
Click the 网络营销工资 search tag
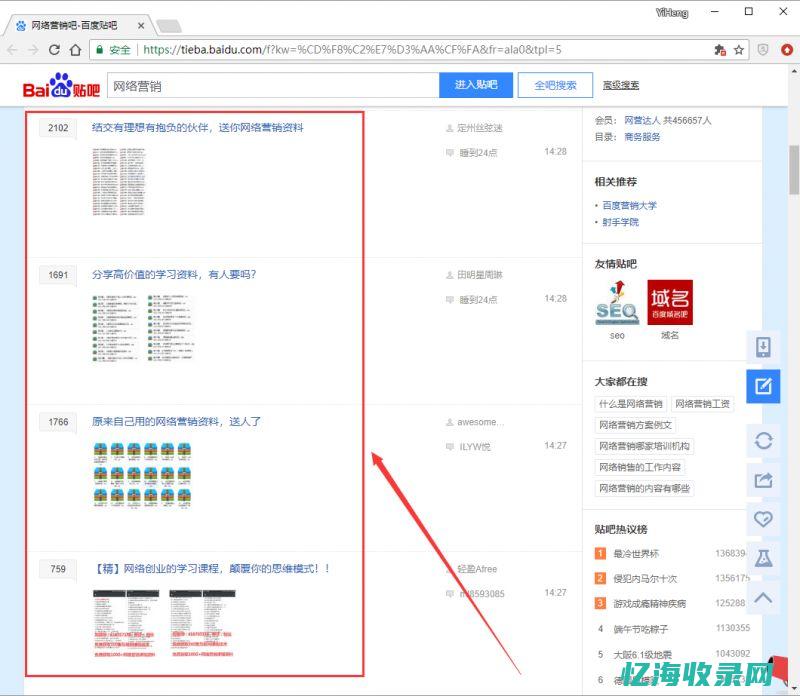(x=702, y=404)
